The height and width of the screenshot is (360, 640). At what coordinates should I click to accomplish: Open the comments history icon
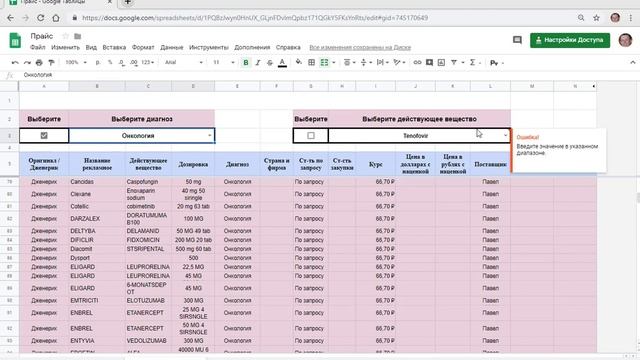(517, 40)
